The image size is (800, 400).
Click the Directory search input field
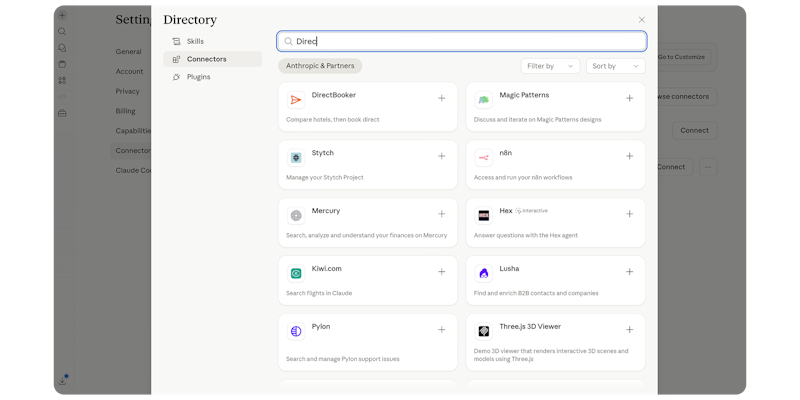[x=462, y=41]
